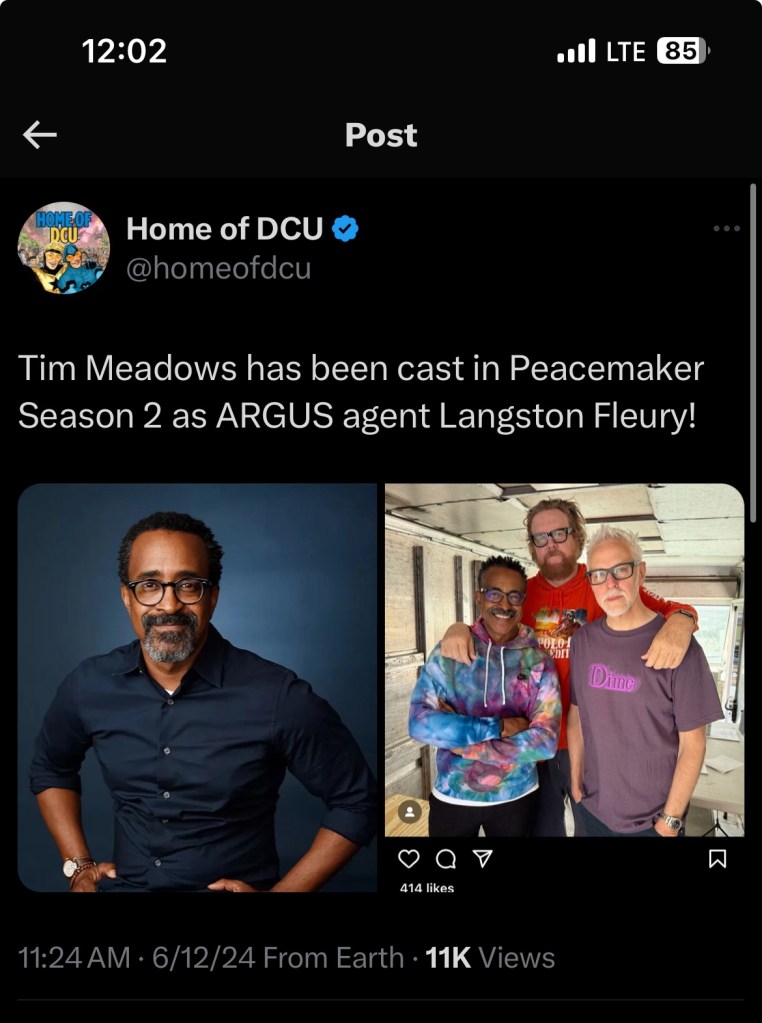This screenshot has width=762, height=1023.
Task: Tap the 11:24 AM timestamp
Action: point(74,958)
